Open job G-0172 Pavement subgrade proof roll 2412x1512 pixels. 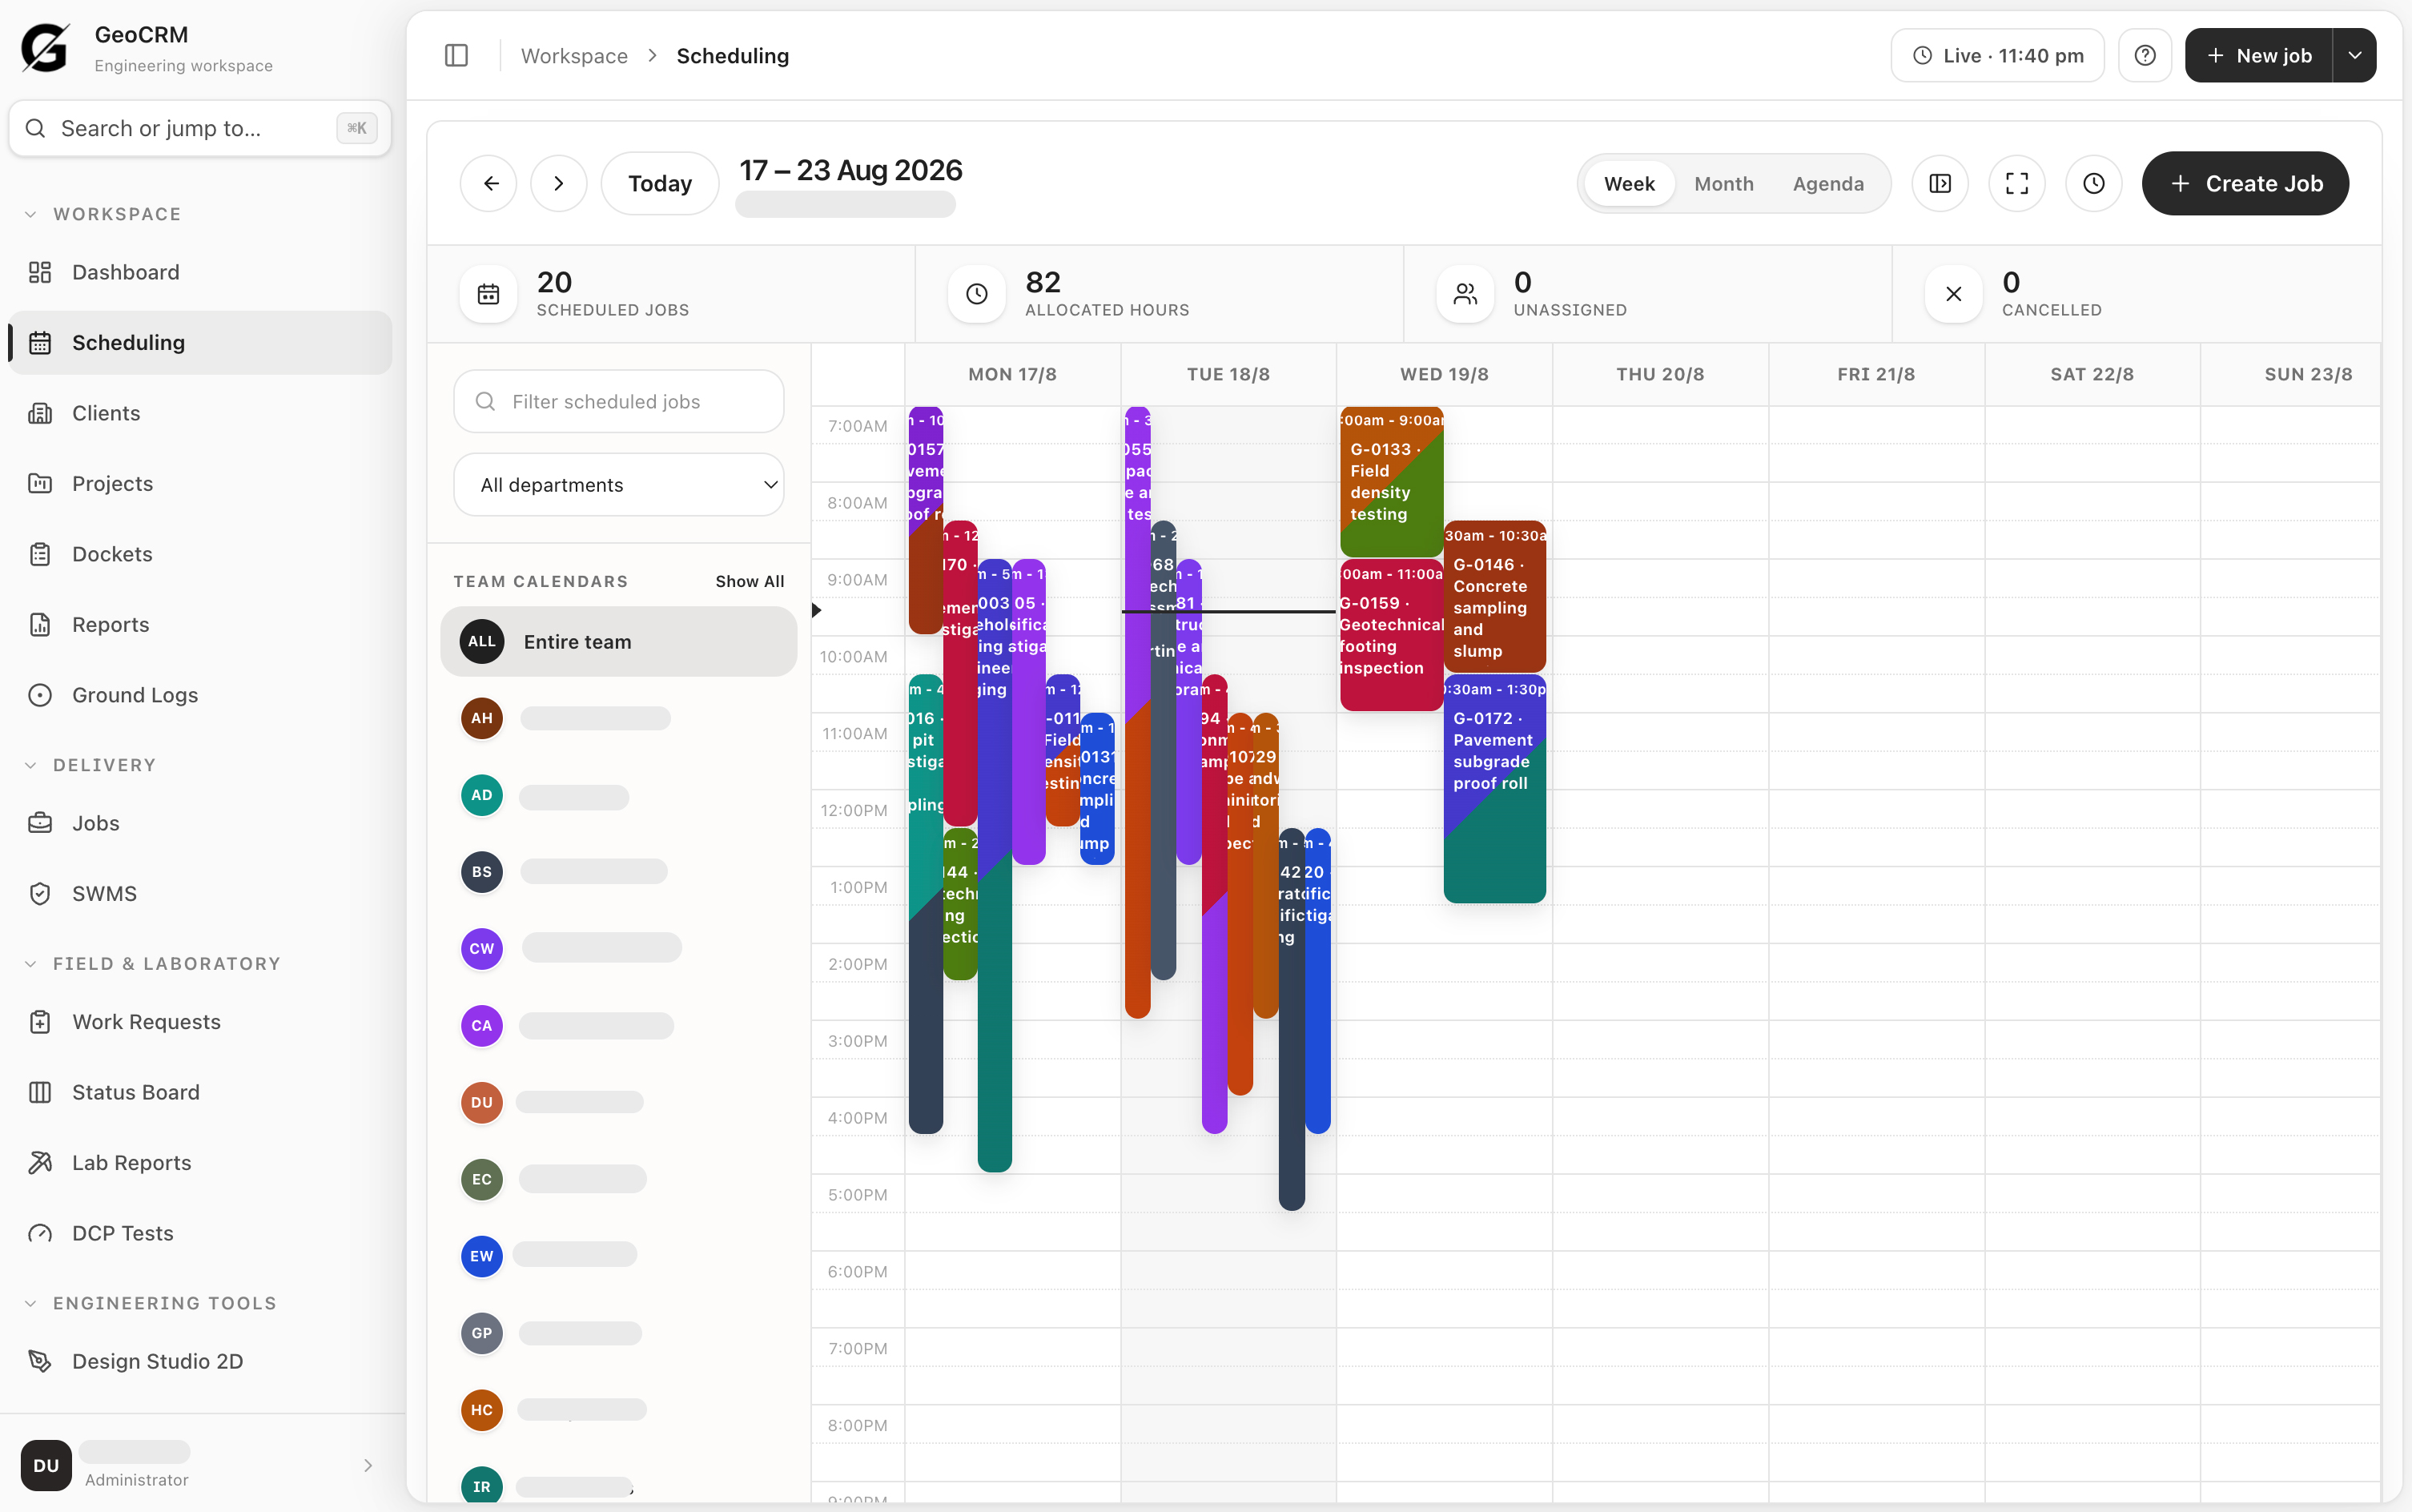pos(1495,788)
